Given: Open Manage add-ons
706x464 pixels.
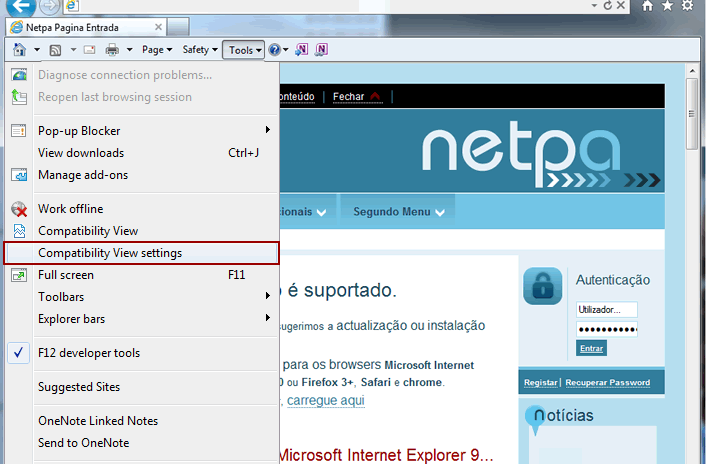Looking at the screenshot, I should (x=142, y=175).
